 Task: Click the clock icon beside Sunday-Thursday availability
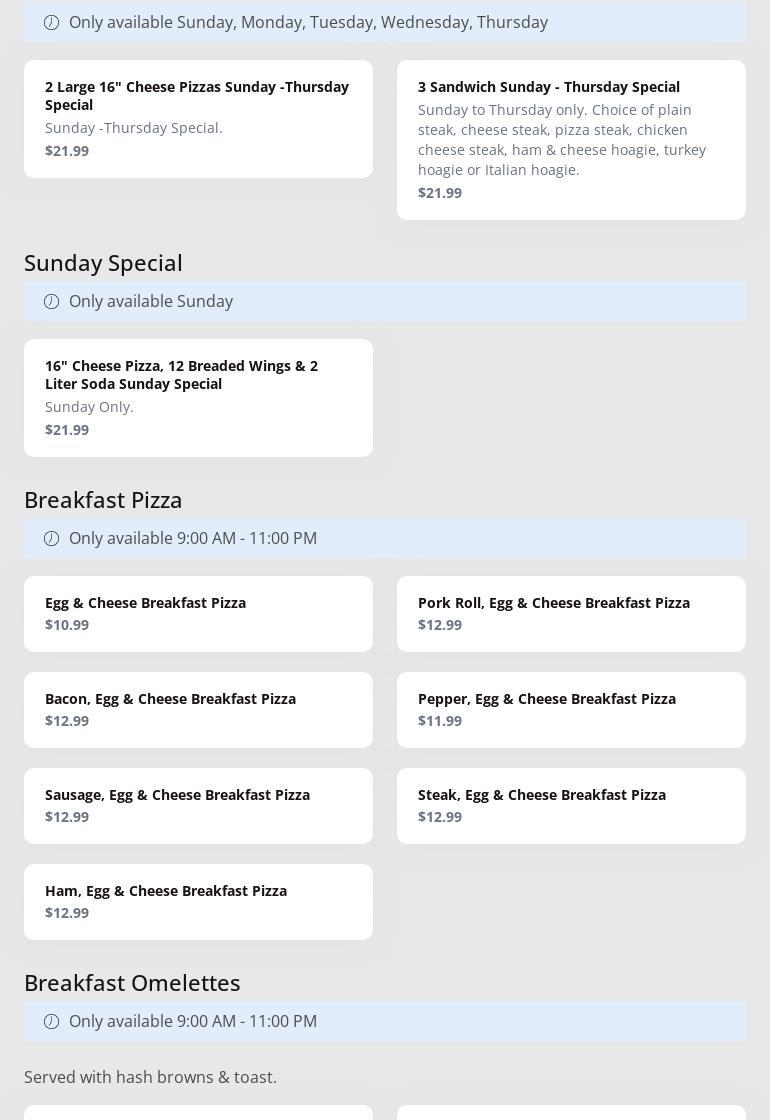51,22
